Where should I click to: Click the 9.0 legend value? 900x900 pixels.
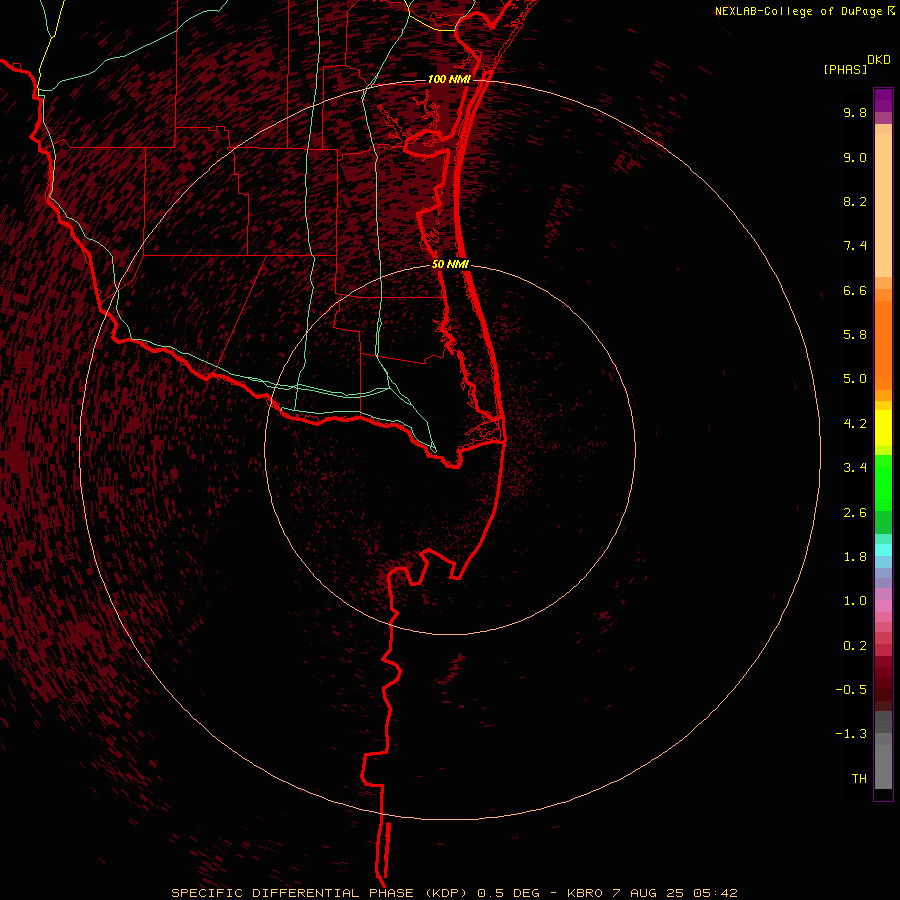click(x=855, y=157)
